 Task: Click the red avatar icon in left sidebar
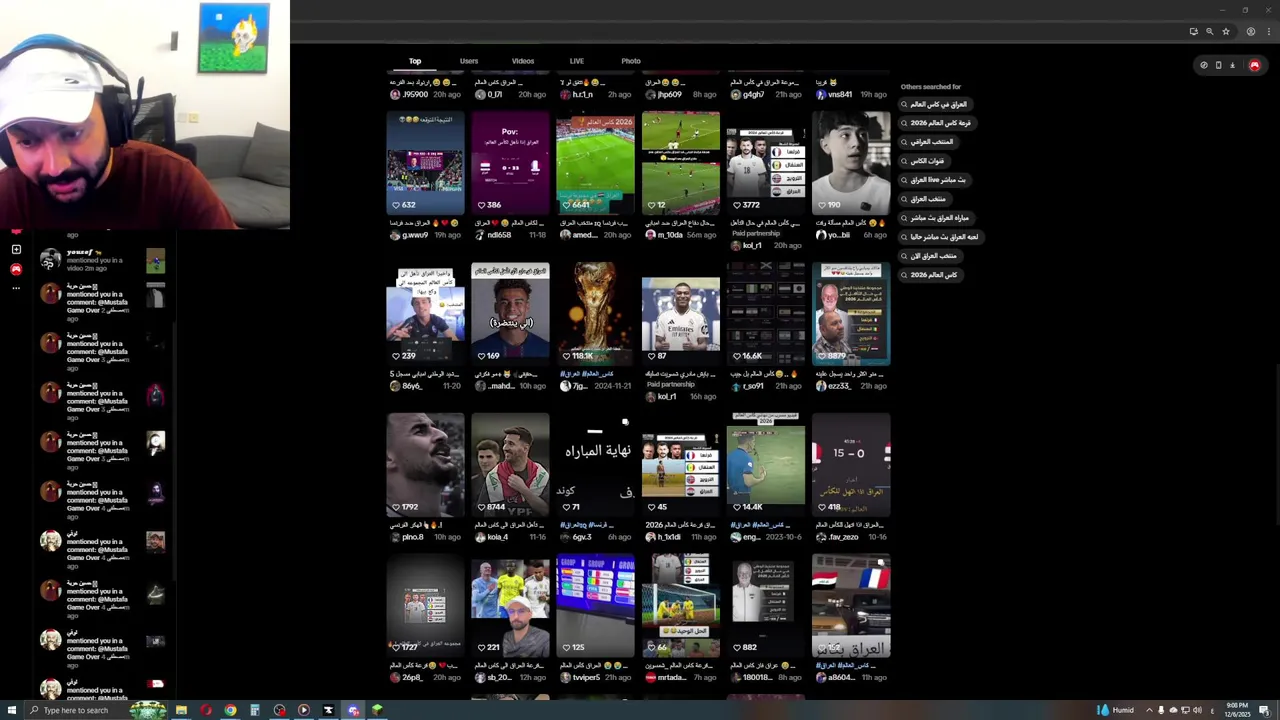[16, 269]
